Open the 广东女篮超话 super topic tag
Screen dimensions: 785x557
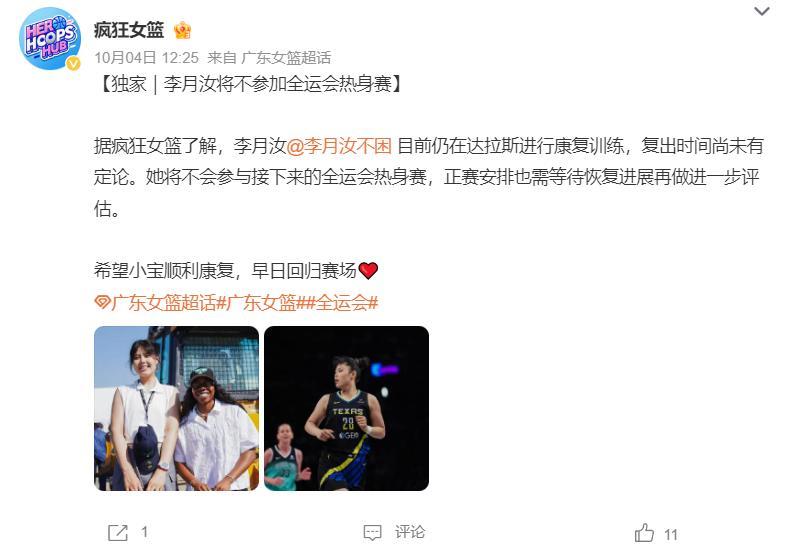click(x=163, y=302)
